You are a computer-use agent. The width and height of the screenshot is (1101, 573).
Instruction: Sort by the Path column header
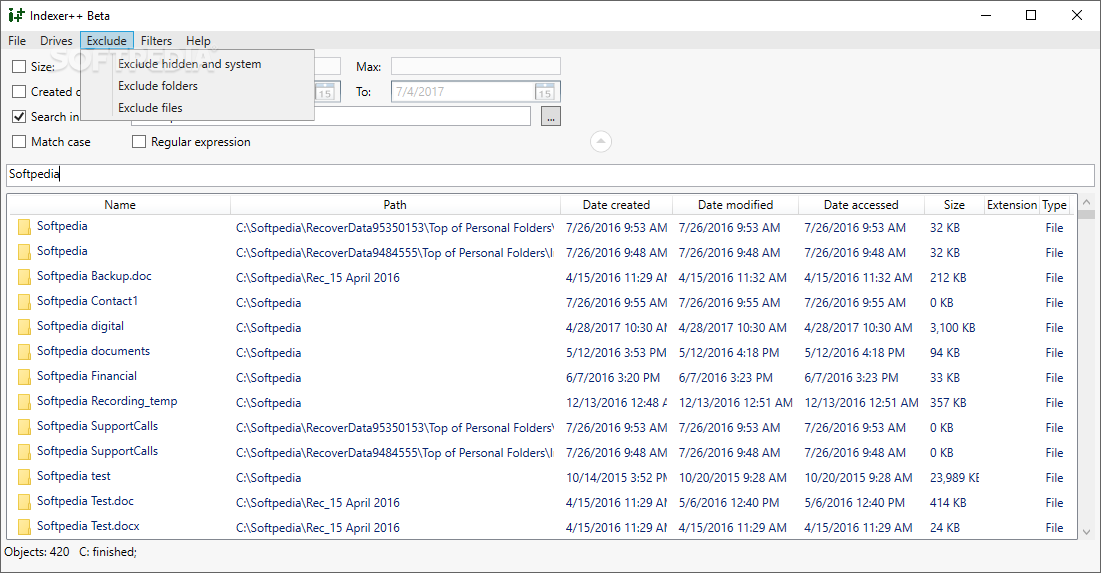coord(395,205)
